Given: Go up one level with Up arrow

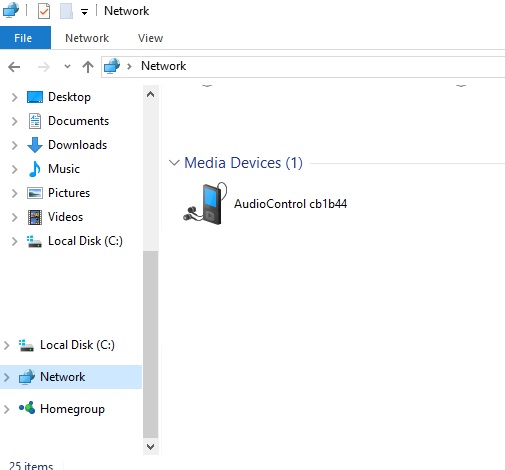Looking at the screenshot, I should pos(88,67).
